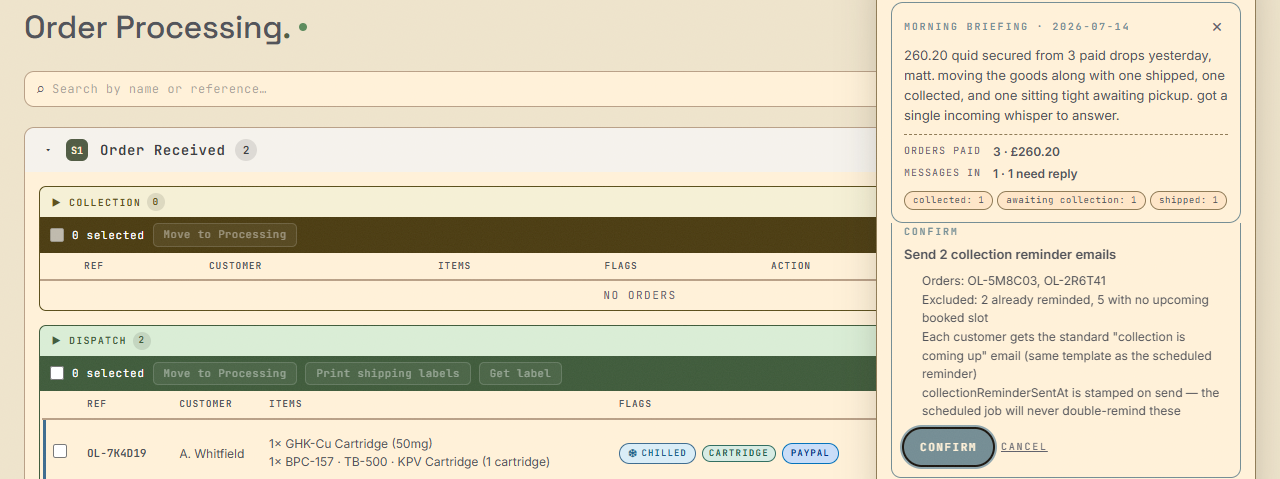1280x479 pixels.
Task: Collapse the Order Received section
Action: pyautogui.click(x=48, y=150)
